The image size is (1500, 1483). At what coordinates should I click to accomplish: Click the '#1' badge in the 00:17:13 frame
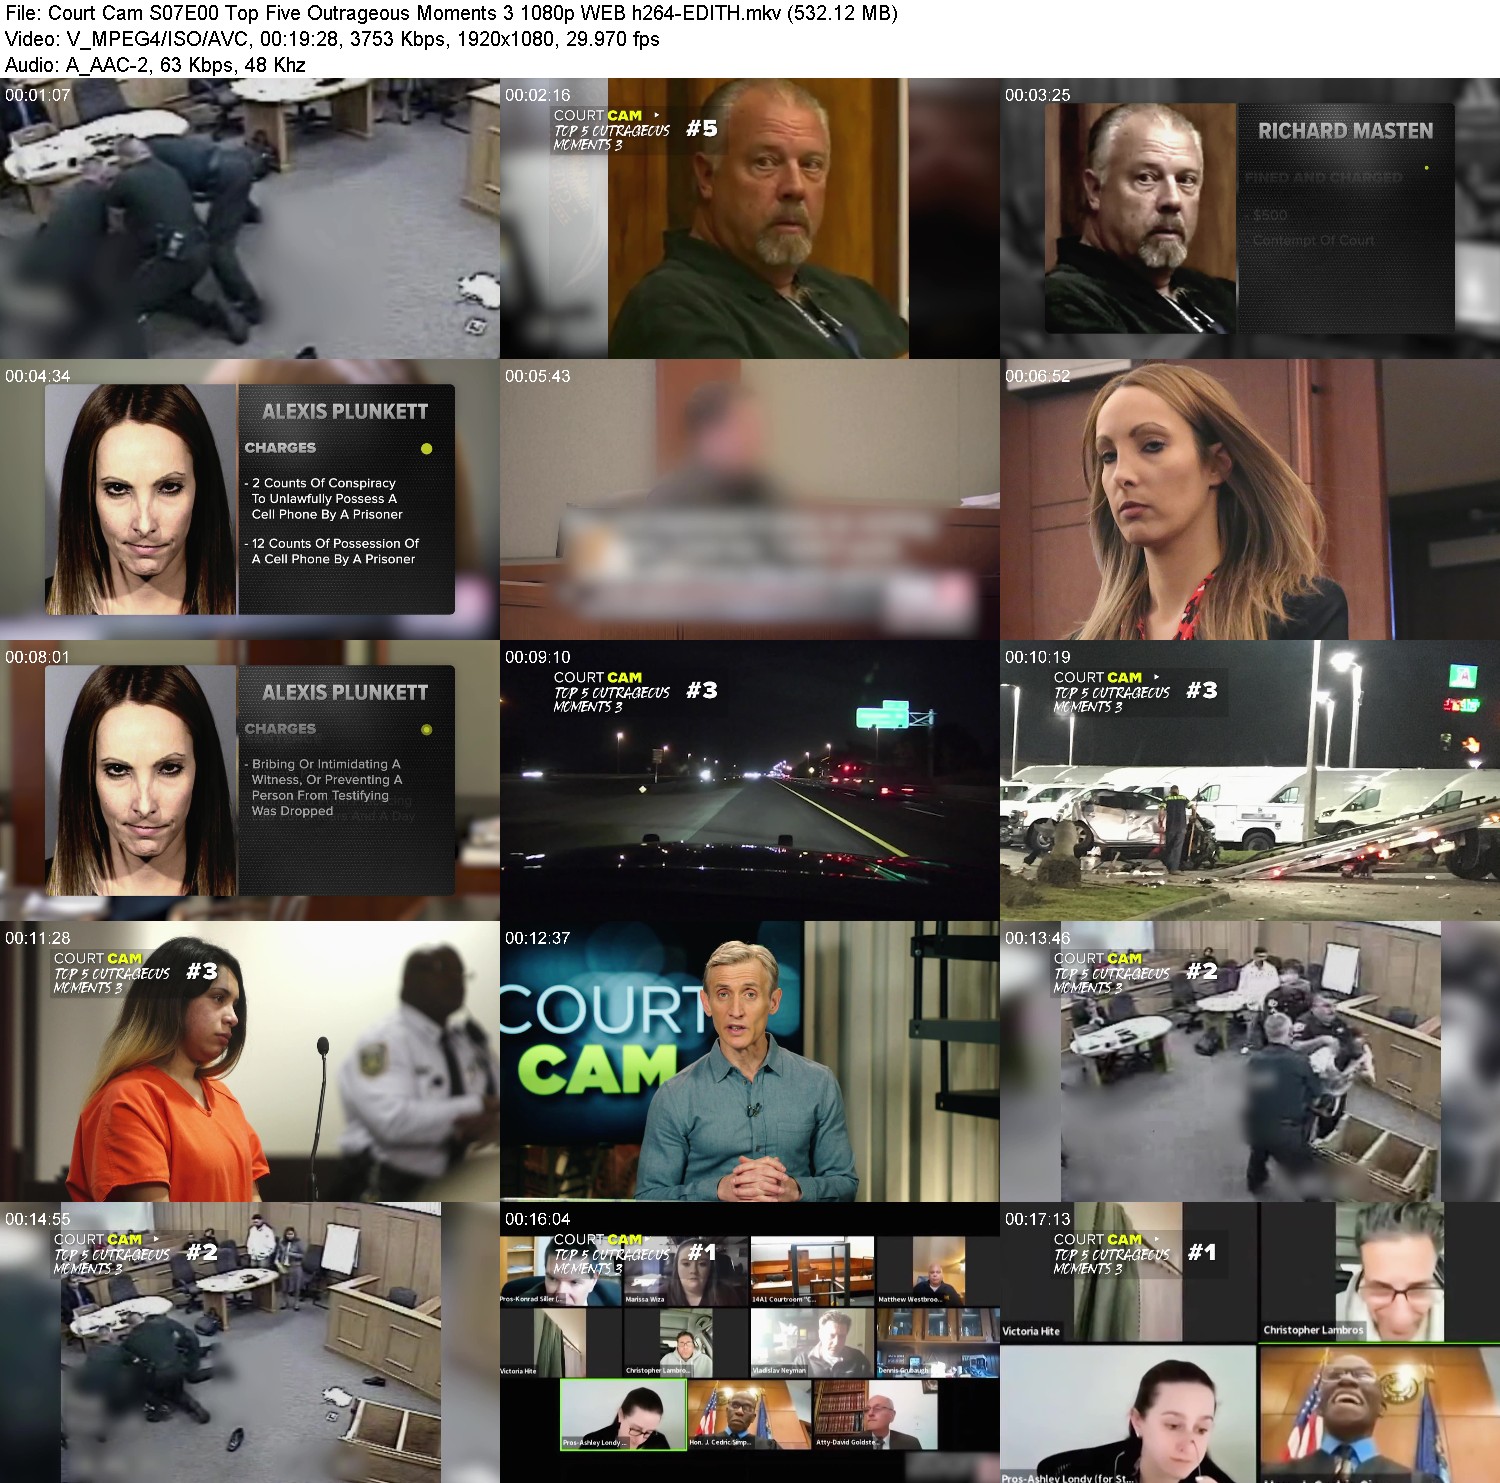pyautogui.click(x=1202, y=1252)
